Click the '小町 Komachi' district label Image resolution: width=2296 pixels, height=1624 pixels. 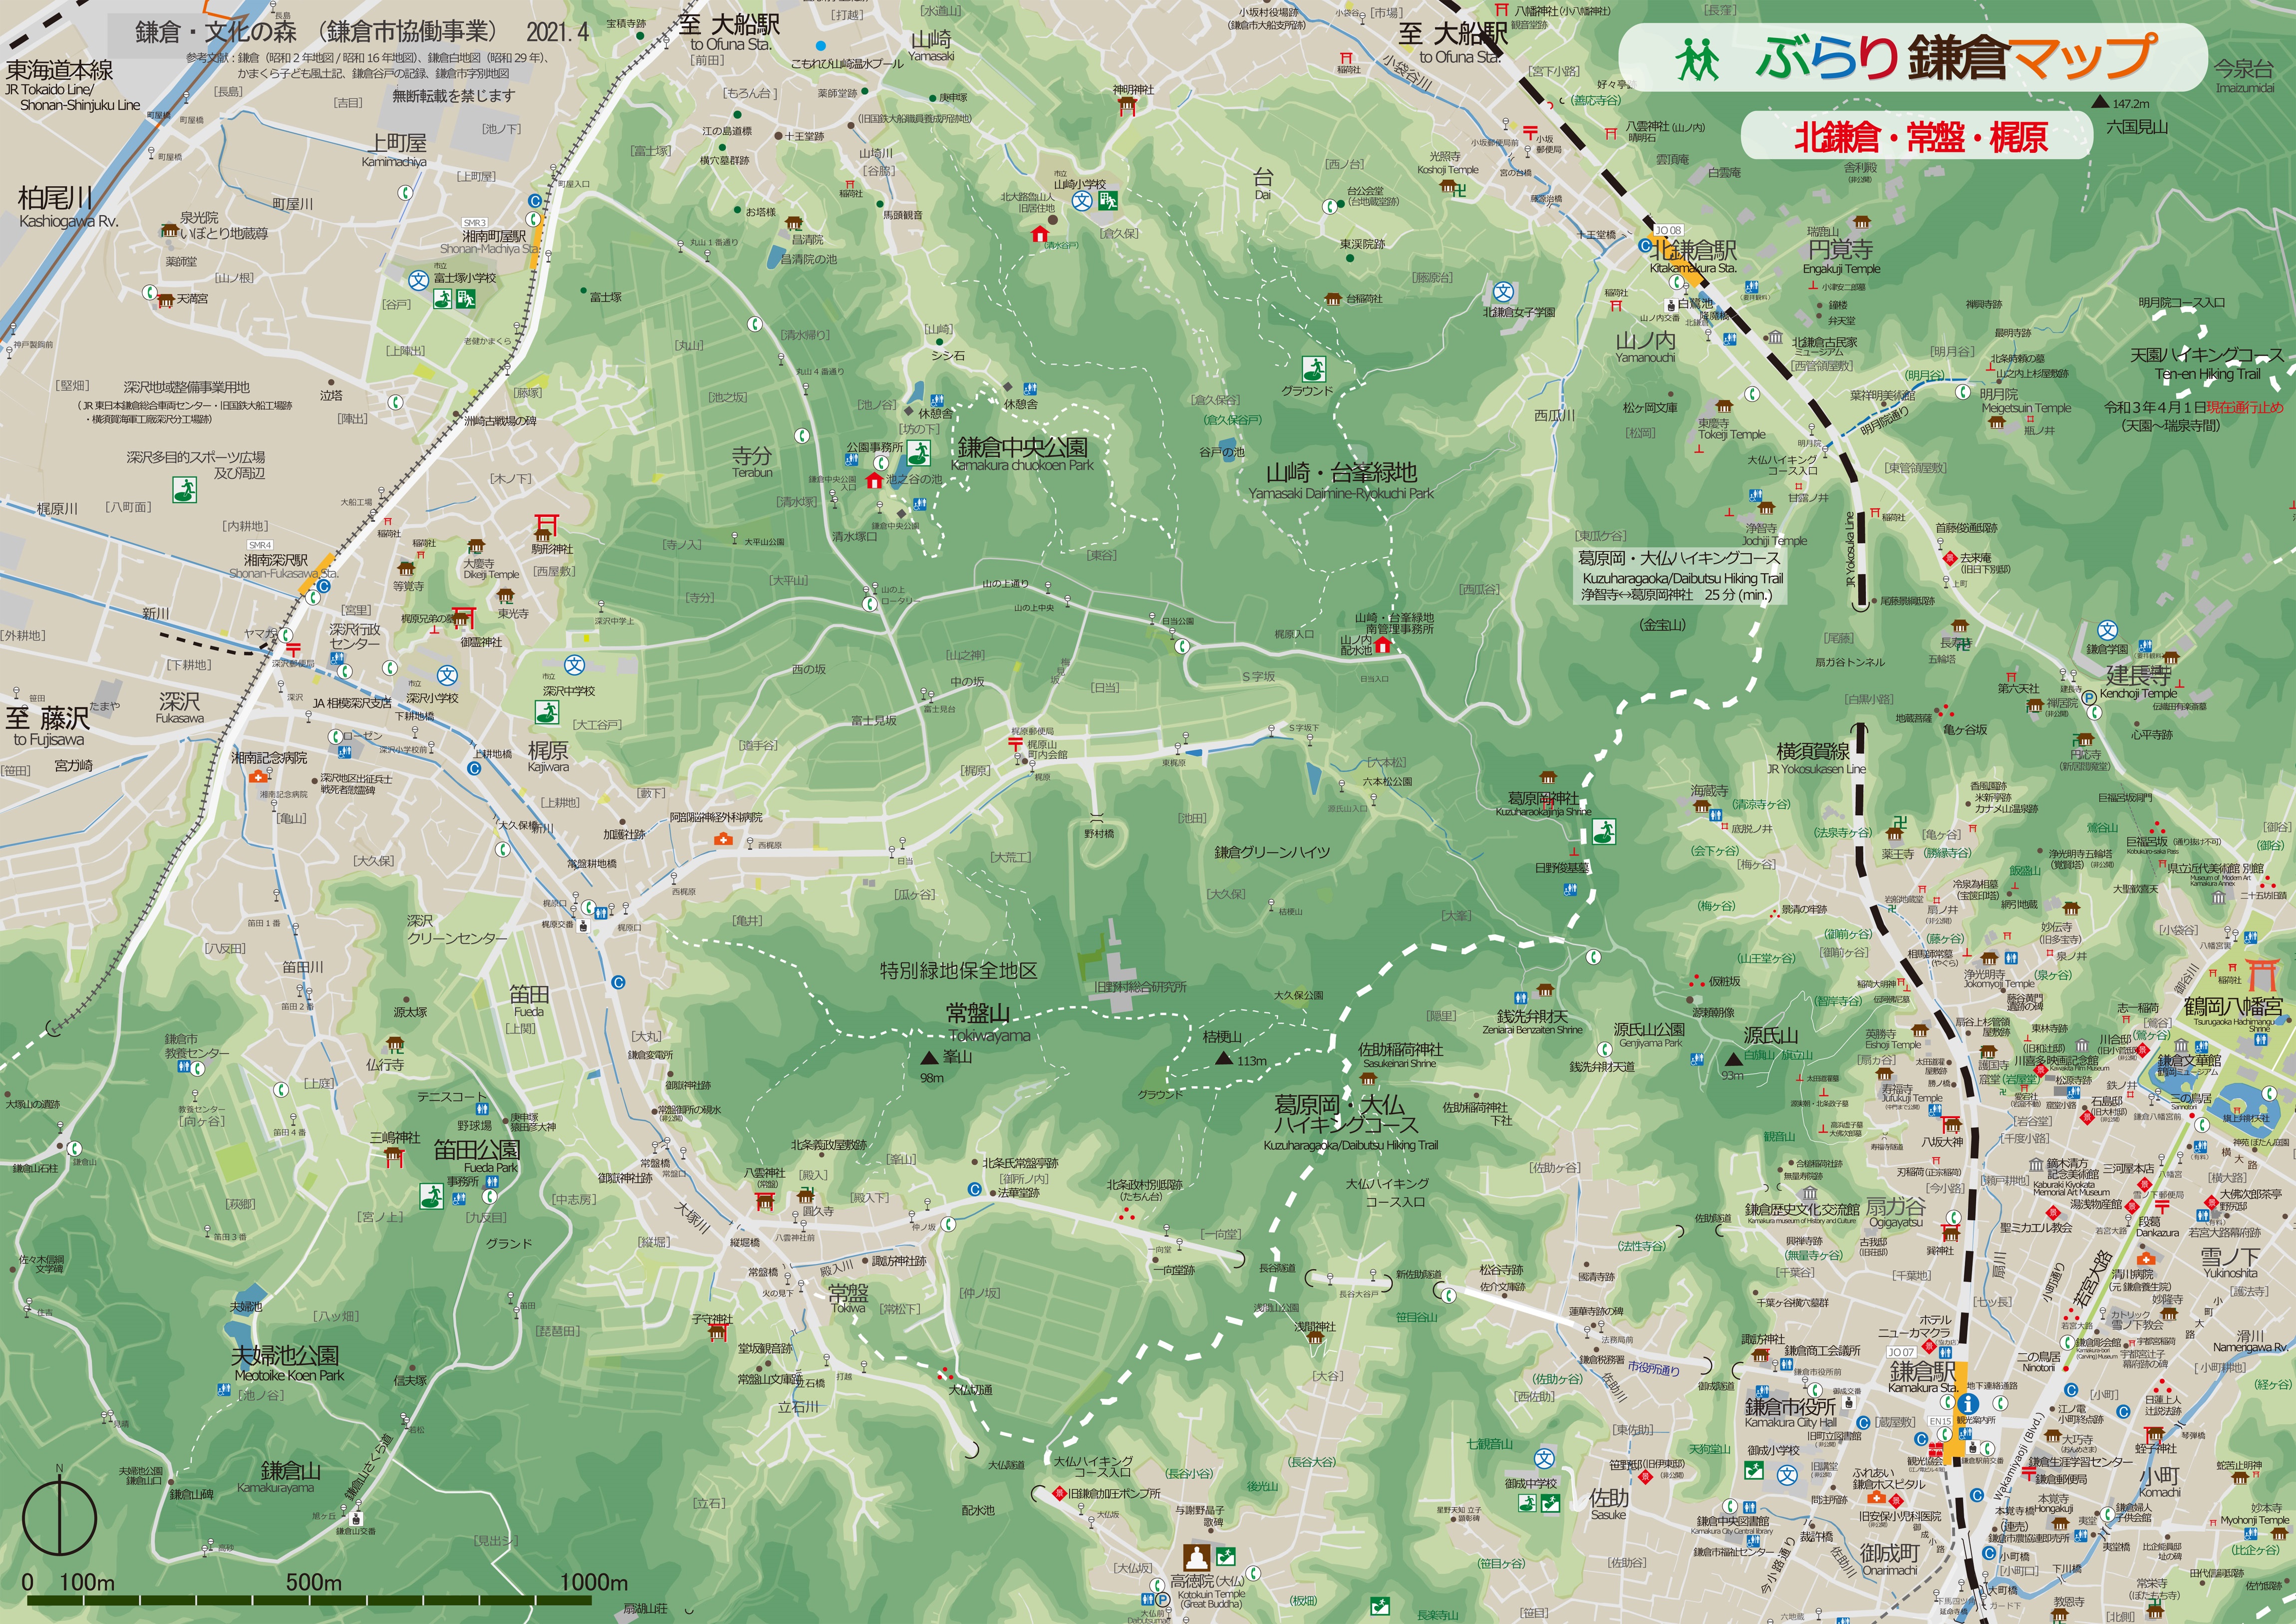(x=2160, y=1481)
